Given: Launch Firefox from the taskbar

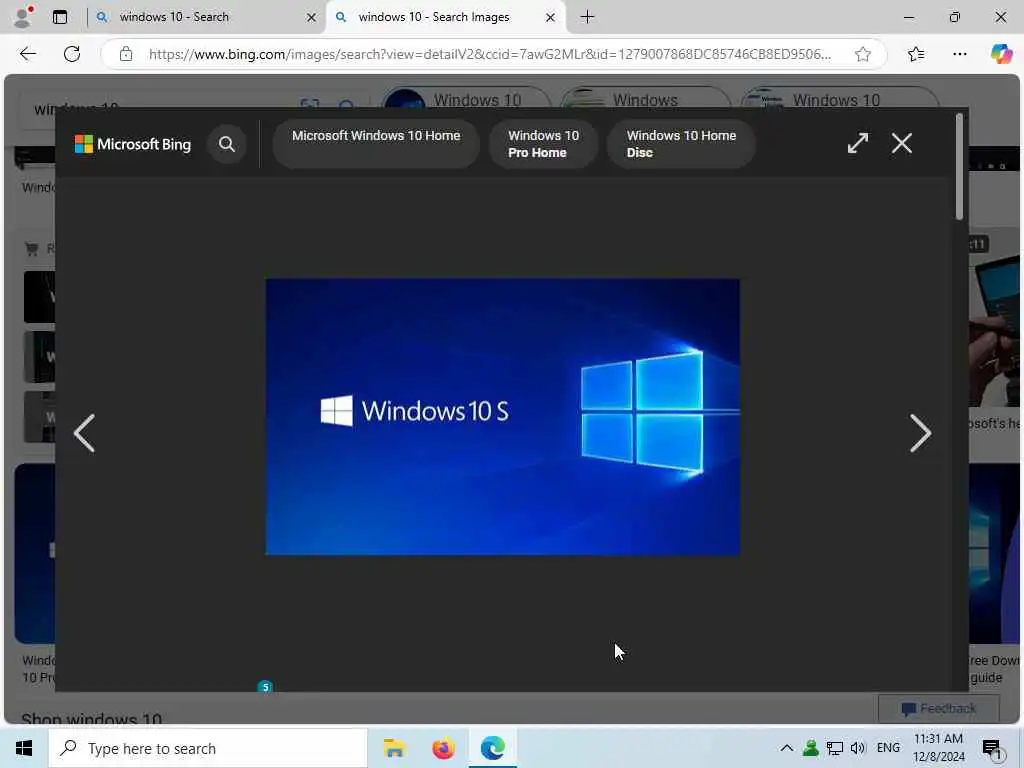Looking at the screenshot, I should point(443,748).
